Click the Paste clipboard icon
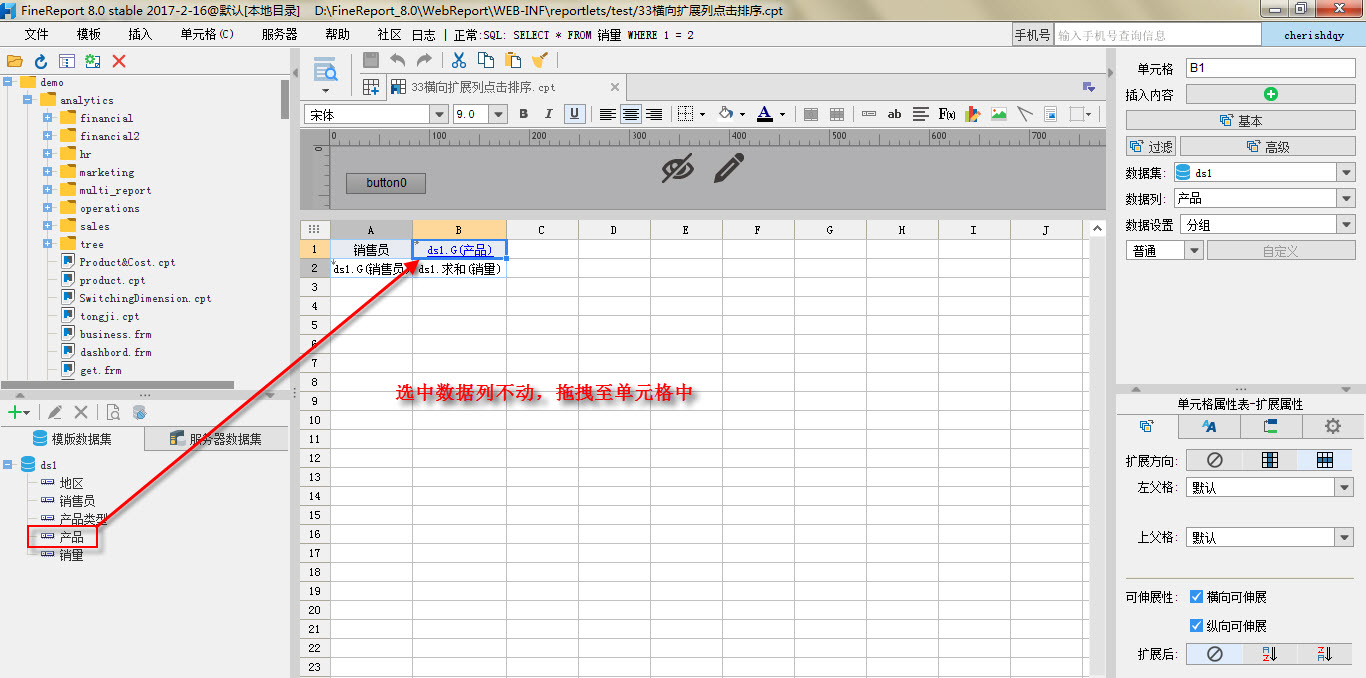This screenshot has height=678, width=1366. click(x=513, y=60)
